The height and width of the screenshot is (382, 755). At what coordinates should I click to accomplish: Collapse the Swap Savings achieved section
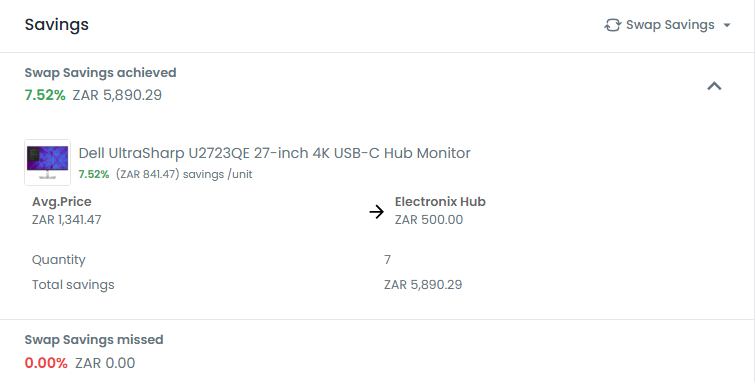click(x=714, y=86)
